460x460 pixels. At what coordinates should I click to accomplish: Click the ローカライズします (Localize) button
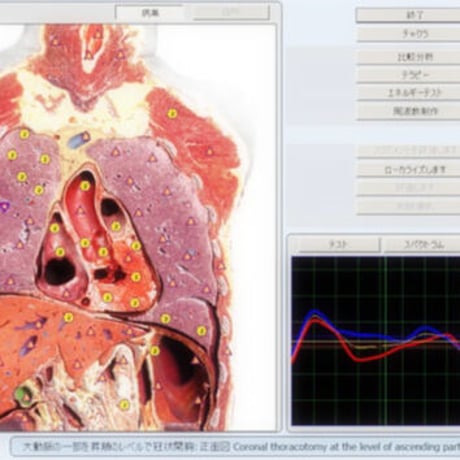(x=408, y=170)
